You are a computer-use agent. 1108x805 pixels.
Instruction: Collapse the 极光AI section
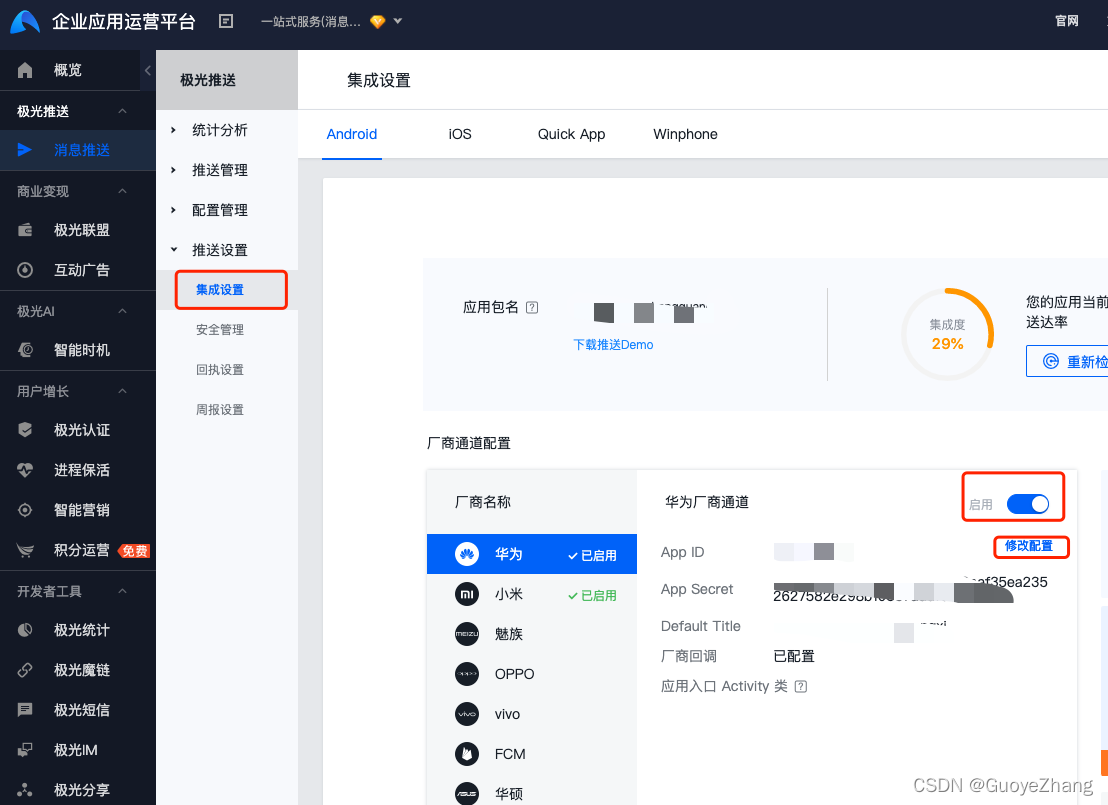point(122,311)
